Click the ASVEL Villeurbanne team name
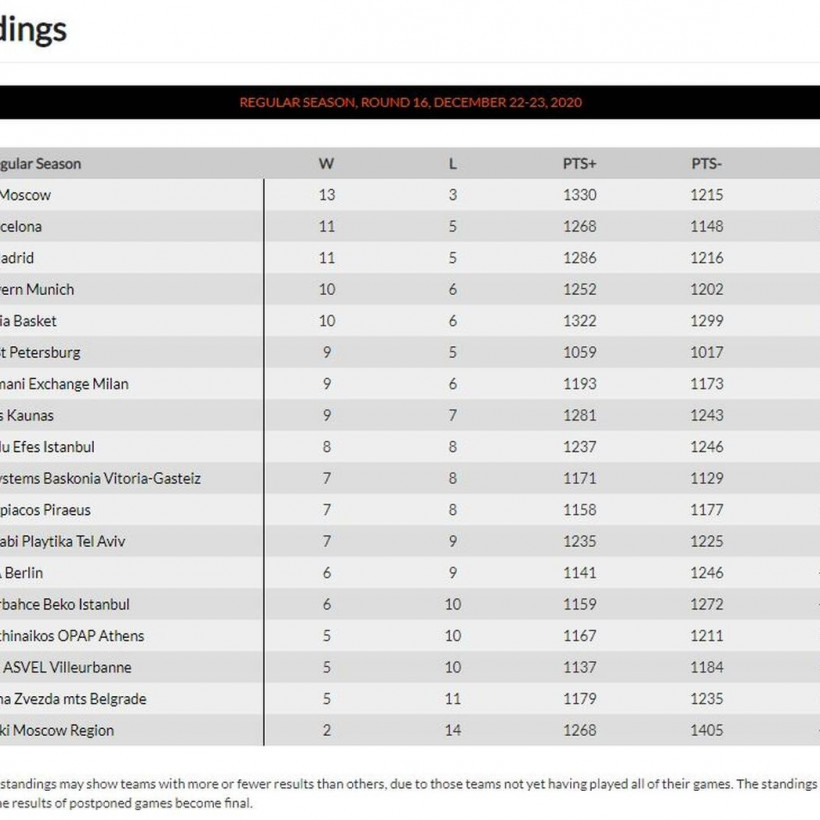 pos(66,668)
